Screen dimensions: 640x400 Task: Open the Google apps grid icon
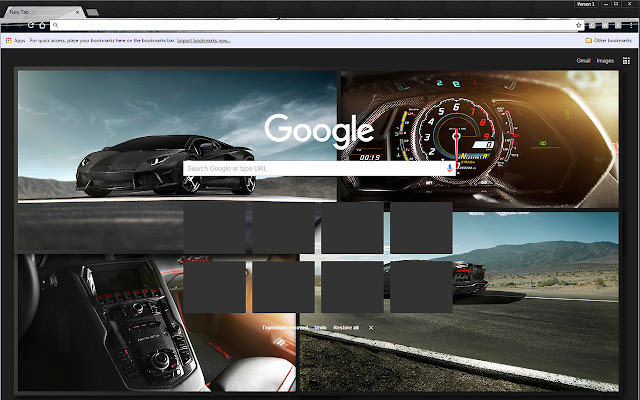point(626,61)
